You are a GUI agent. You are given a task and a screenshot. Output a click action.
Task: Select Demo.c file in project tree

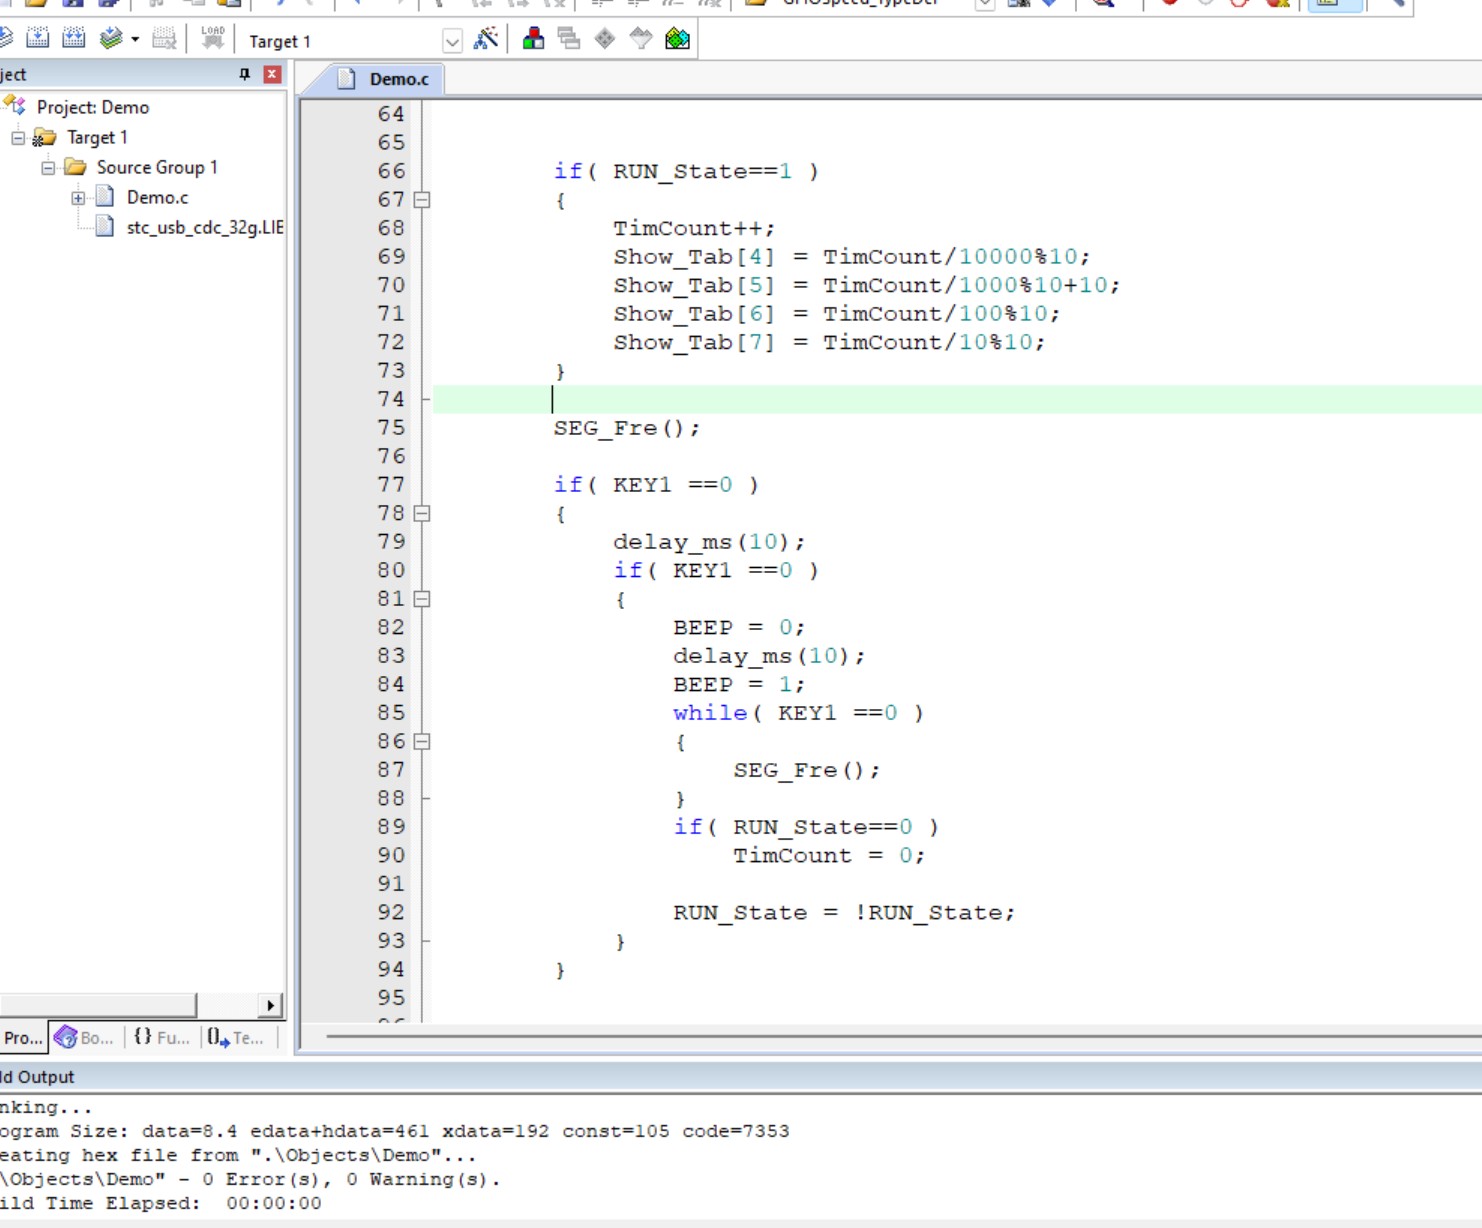pyautogui.click(x=157, y=197)
